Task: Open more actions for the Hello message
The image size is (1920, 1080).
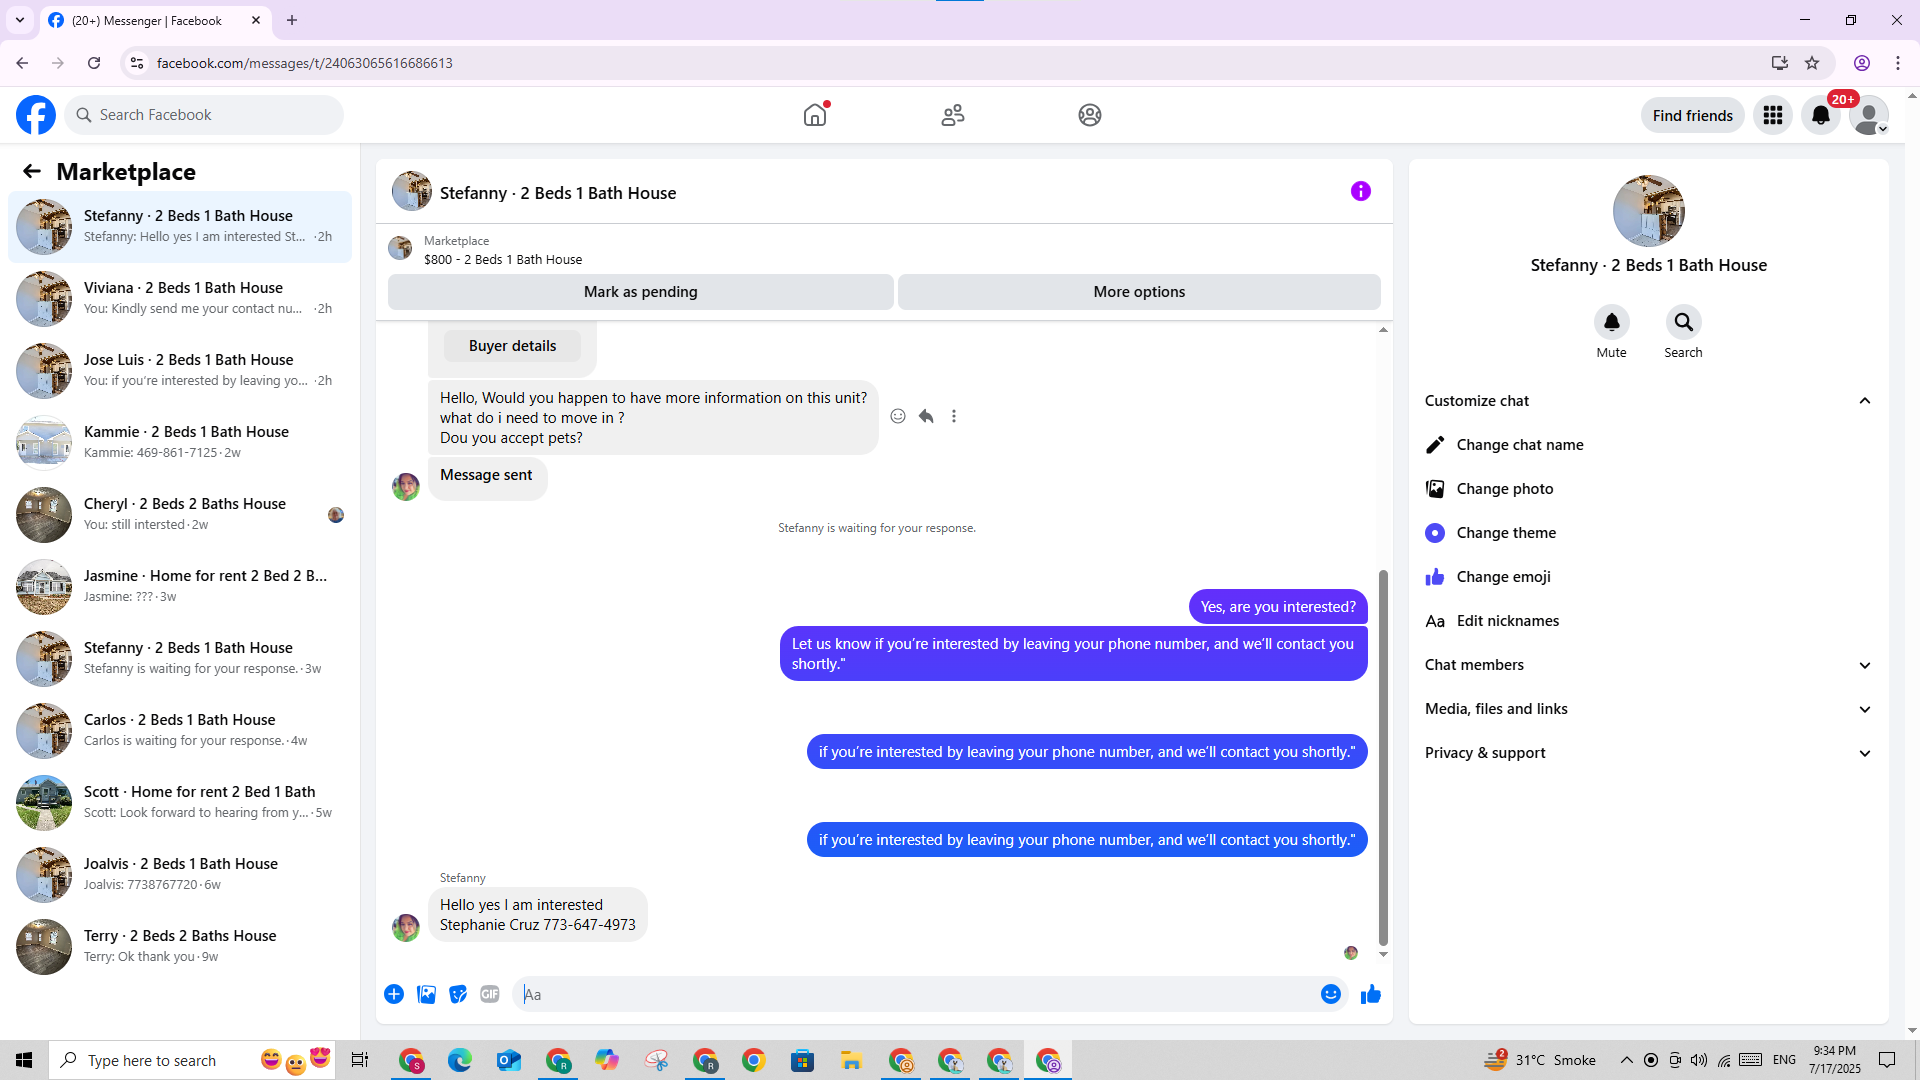Action: pos(954,416)
